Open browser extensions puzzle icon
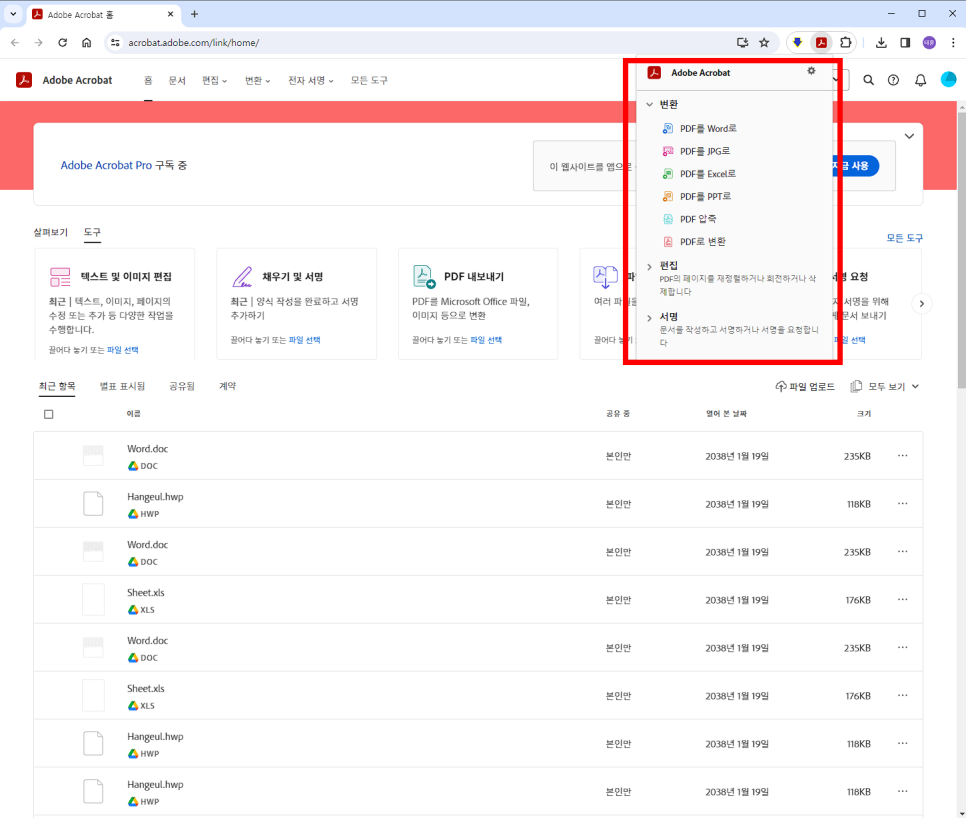The height and width of the screenshot is (818, 966). [846, 43]
